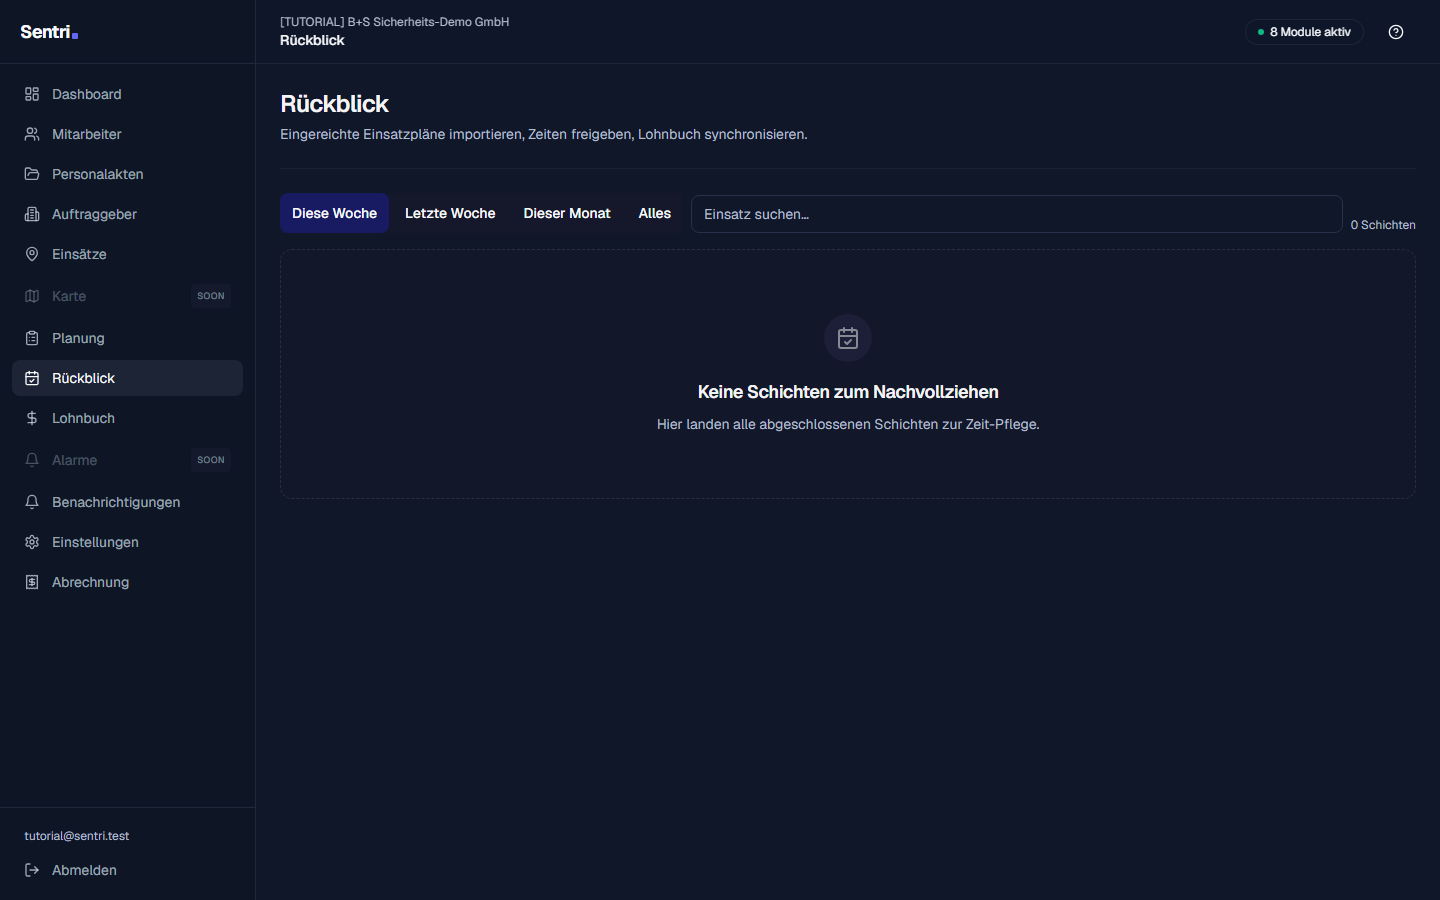The width and height of the screenshot is (1440, 900).
Task: Select the Diese Woche tab
Action: pos(334,213)
